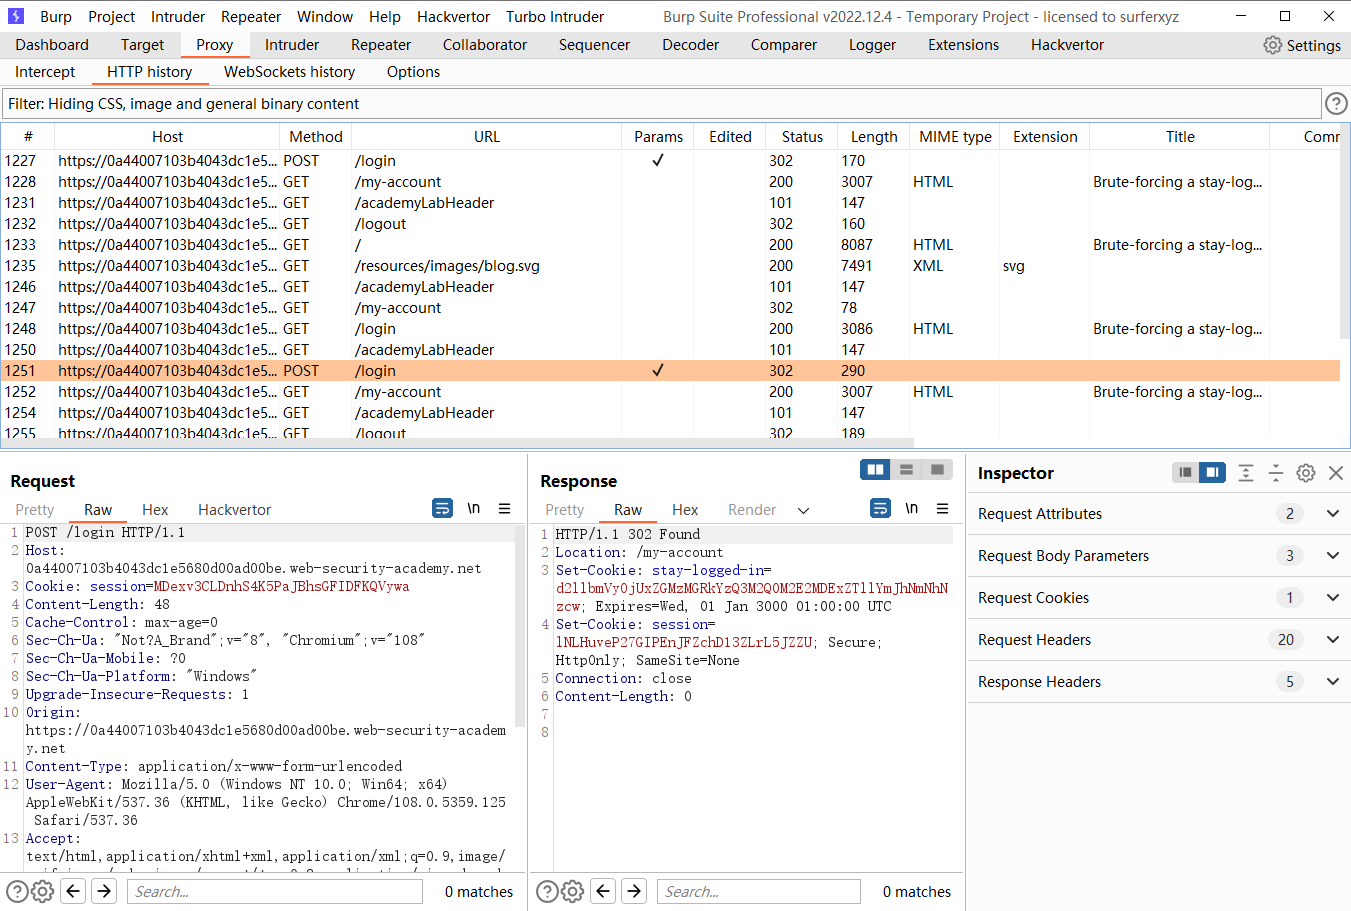1351x911 pixels.
Task: Open Response panel hamburger menu
Action: (x=942, y=508)
